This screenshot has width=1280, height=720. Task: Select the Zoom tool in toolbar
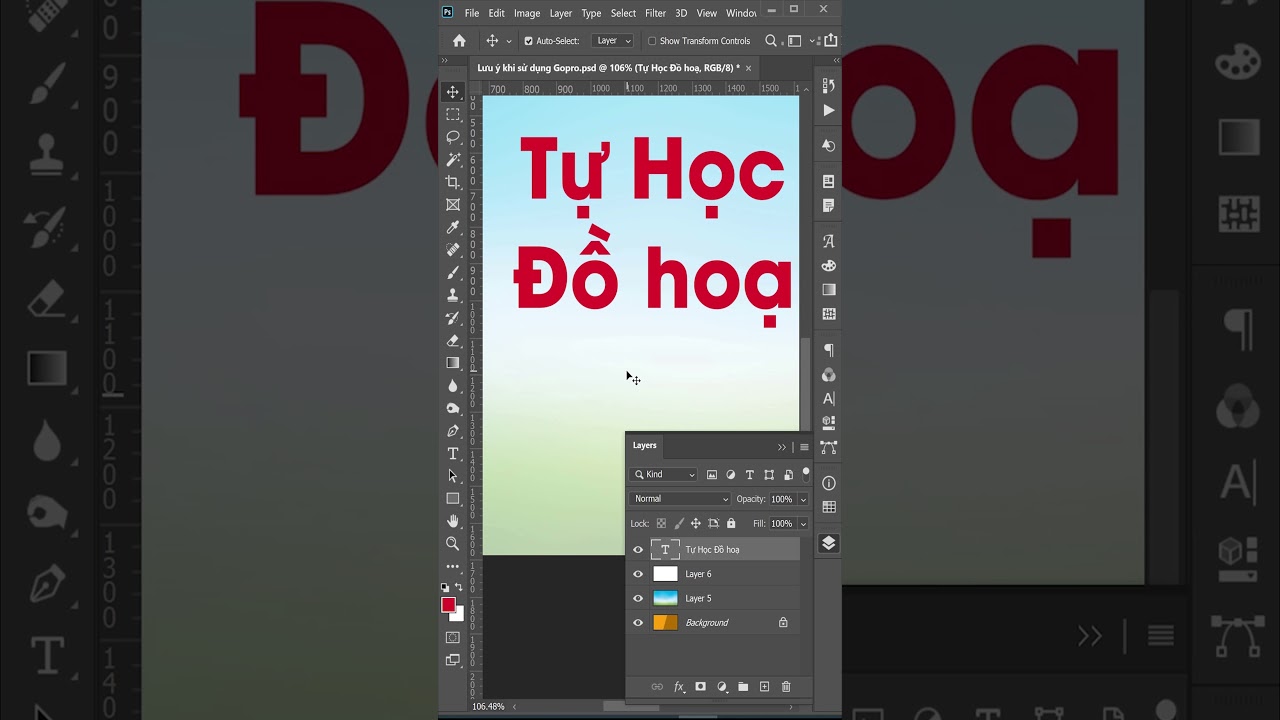[453, 544]
